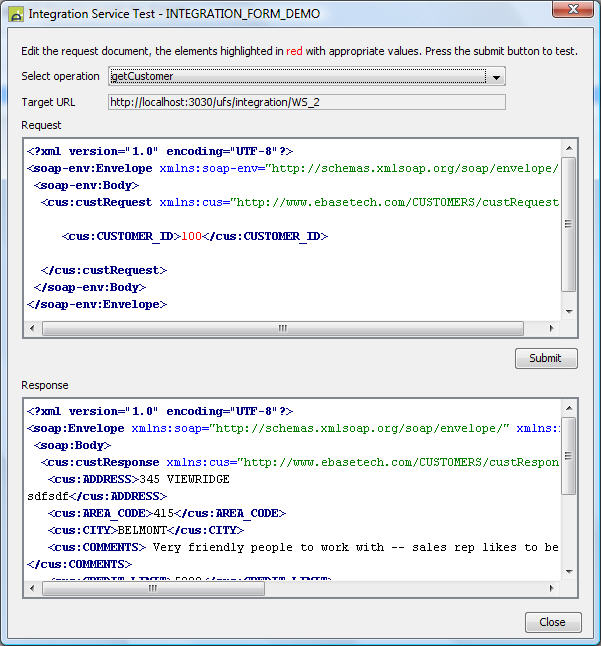Click the Response pane's scroll down arrow
Screen dimensions: 601x646
coord(569,572)
